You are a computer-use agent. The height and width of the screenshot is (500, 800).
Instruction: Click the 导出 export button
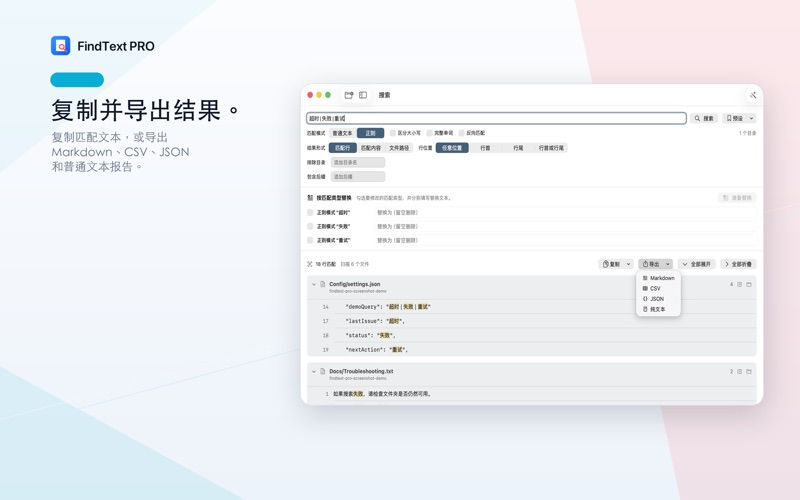tap(651, 264)
